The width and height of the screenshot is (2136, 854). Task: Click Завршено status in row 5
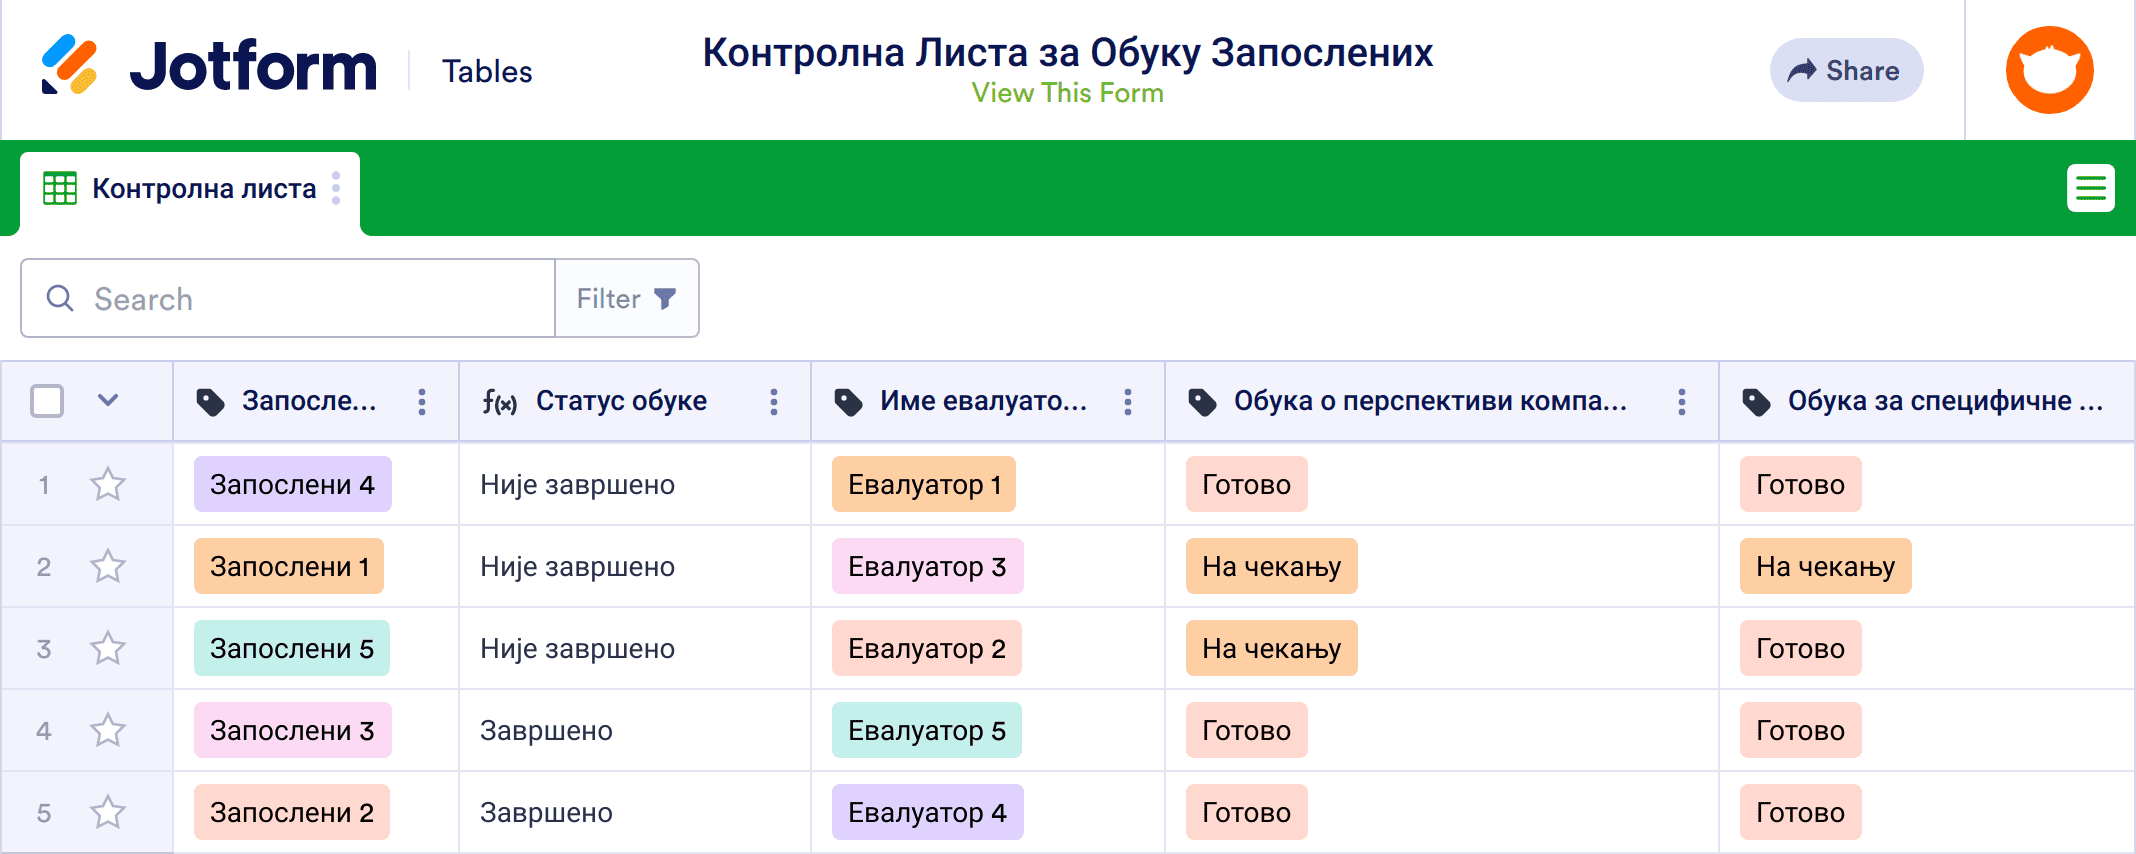pyautogui.click(x=546, y=812)
